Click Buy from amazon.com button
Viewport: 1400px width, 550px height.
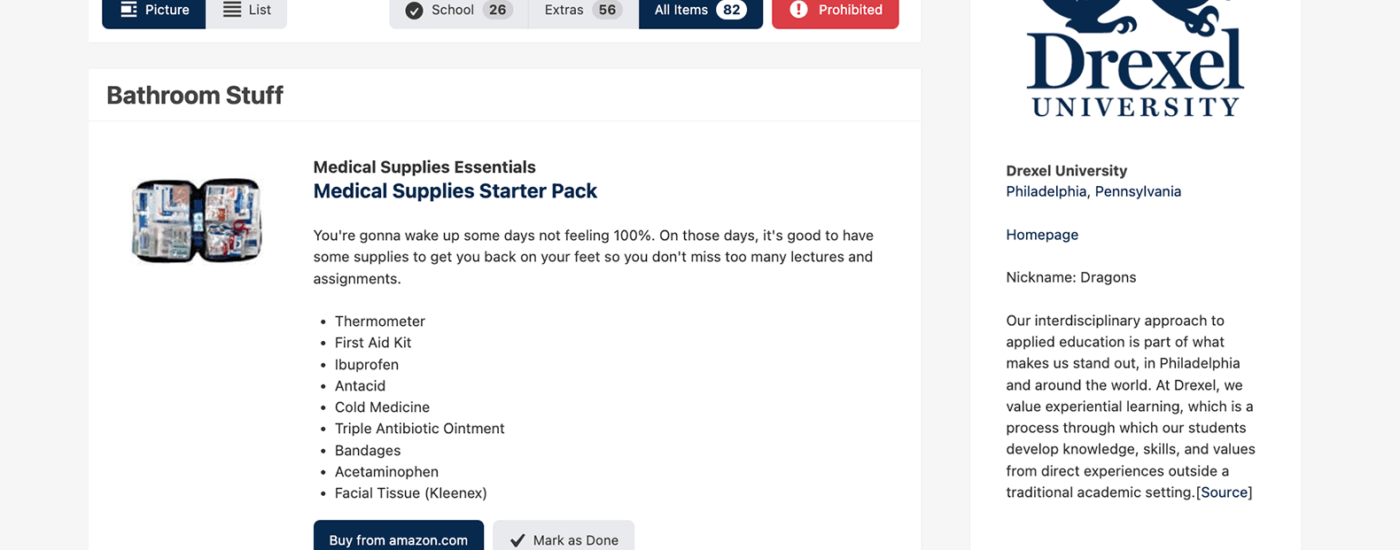point(398,537)
